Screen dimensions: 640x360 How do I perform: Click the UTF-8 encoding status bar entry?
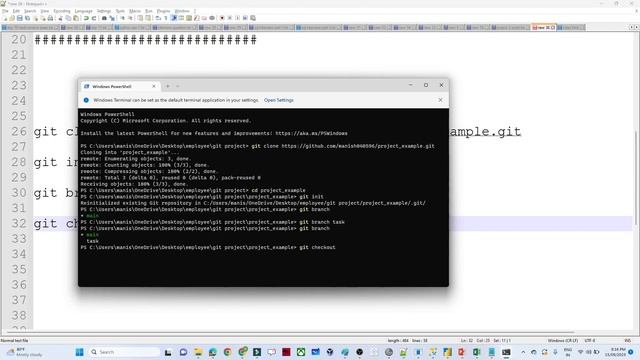pyautogui.click(x=590, y=340)
